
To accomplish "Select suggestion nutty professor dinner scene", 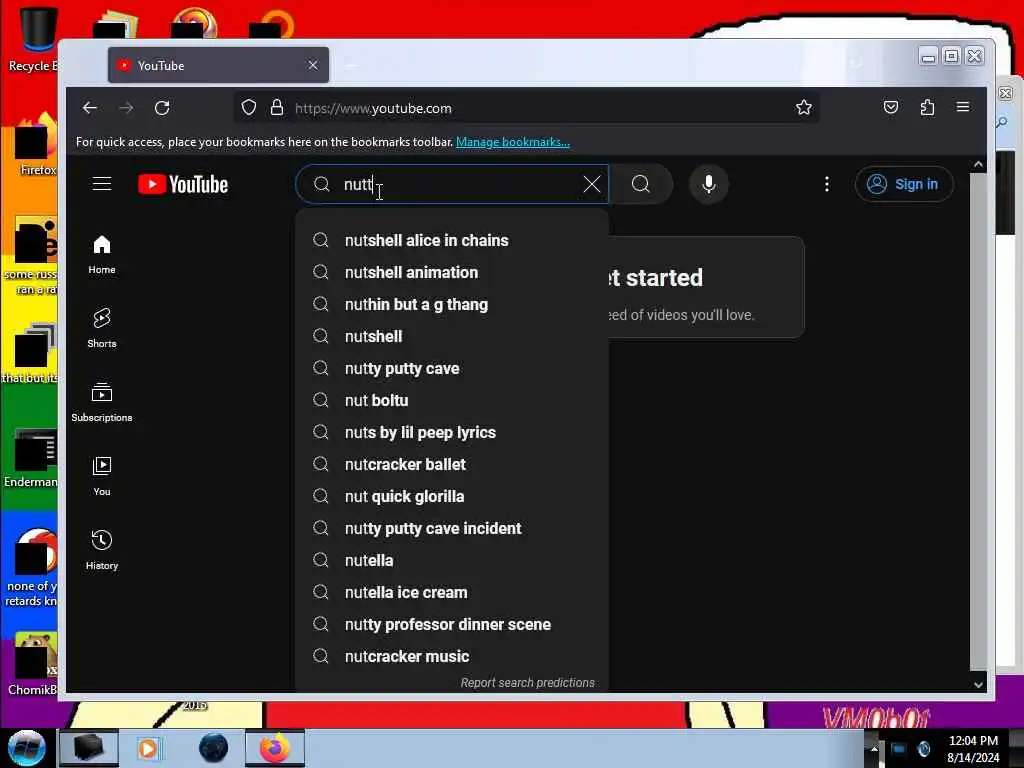I will pyautogui.click(x=452, y=624).
